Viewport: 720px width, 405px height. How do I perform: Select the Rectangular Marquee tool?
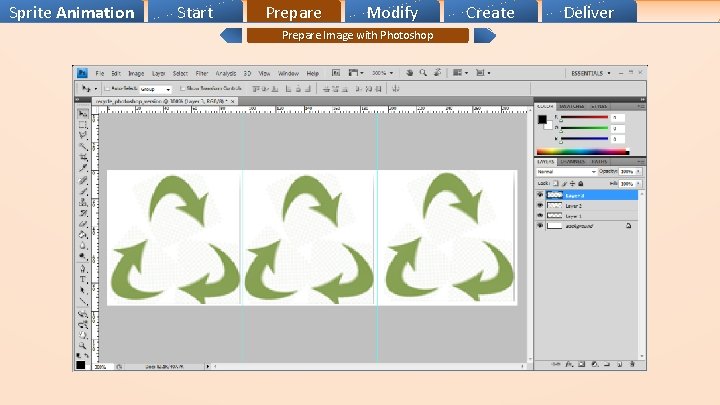click(x=83, y=124)
